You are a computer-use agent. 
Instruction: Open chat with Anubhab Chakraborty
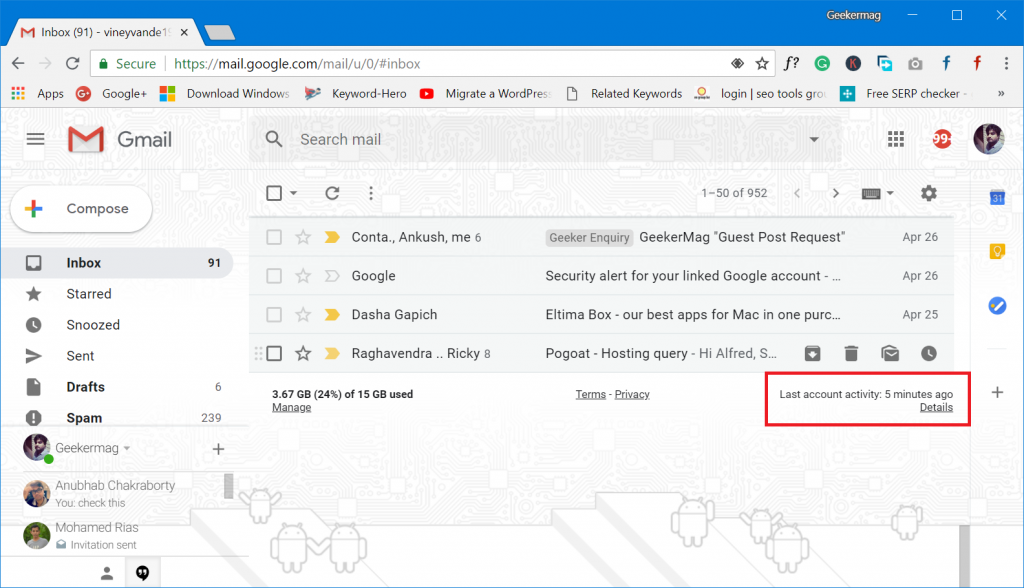click(x=124, y=493)
